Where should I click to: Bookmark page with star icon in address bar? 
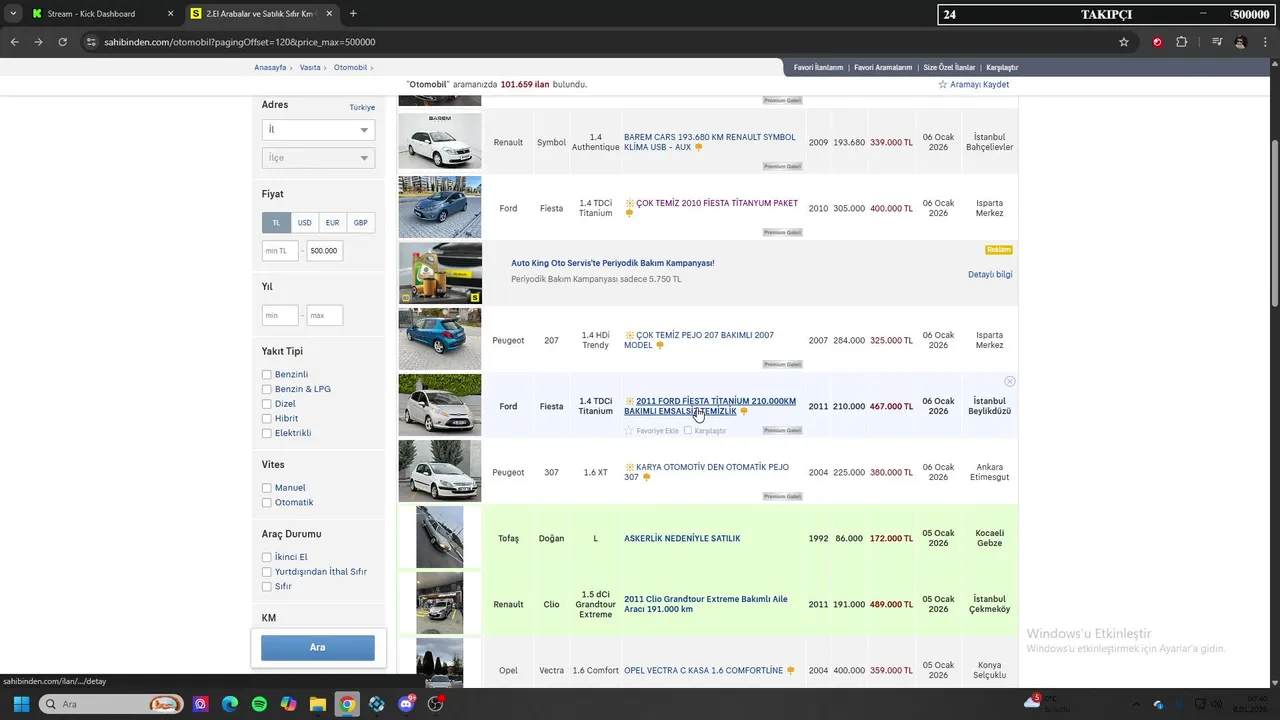(x=1124, y=42)
